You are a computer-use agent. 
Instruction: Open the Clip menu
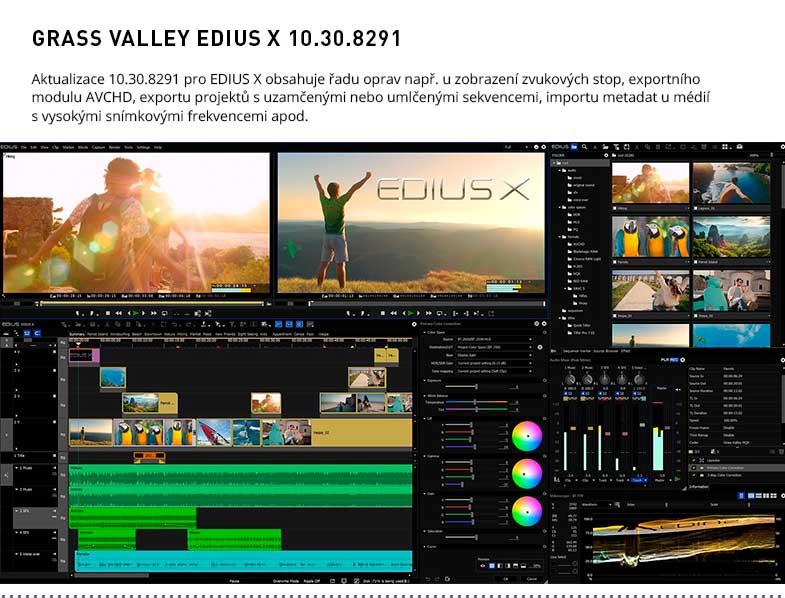click(x=56, y=147)
